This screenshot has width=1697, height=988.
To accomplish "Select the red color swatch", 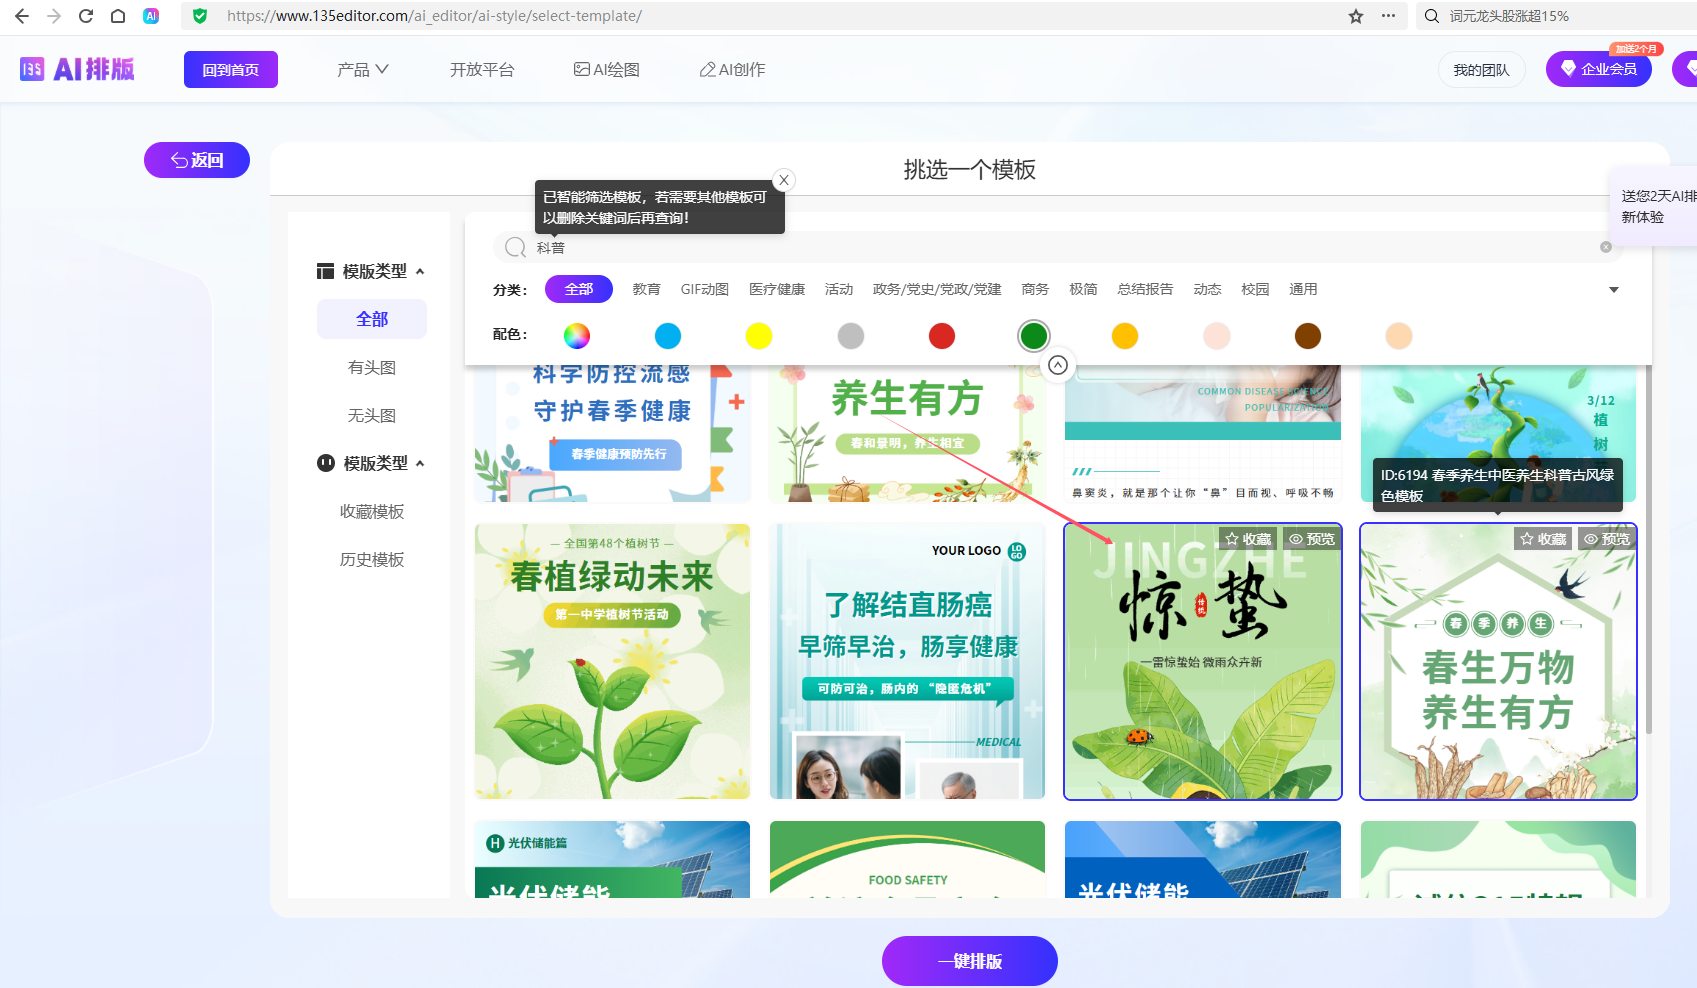I will (x=942, y=336).
